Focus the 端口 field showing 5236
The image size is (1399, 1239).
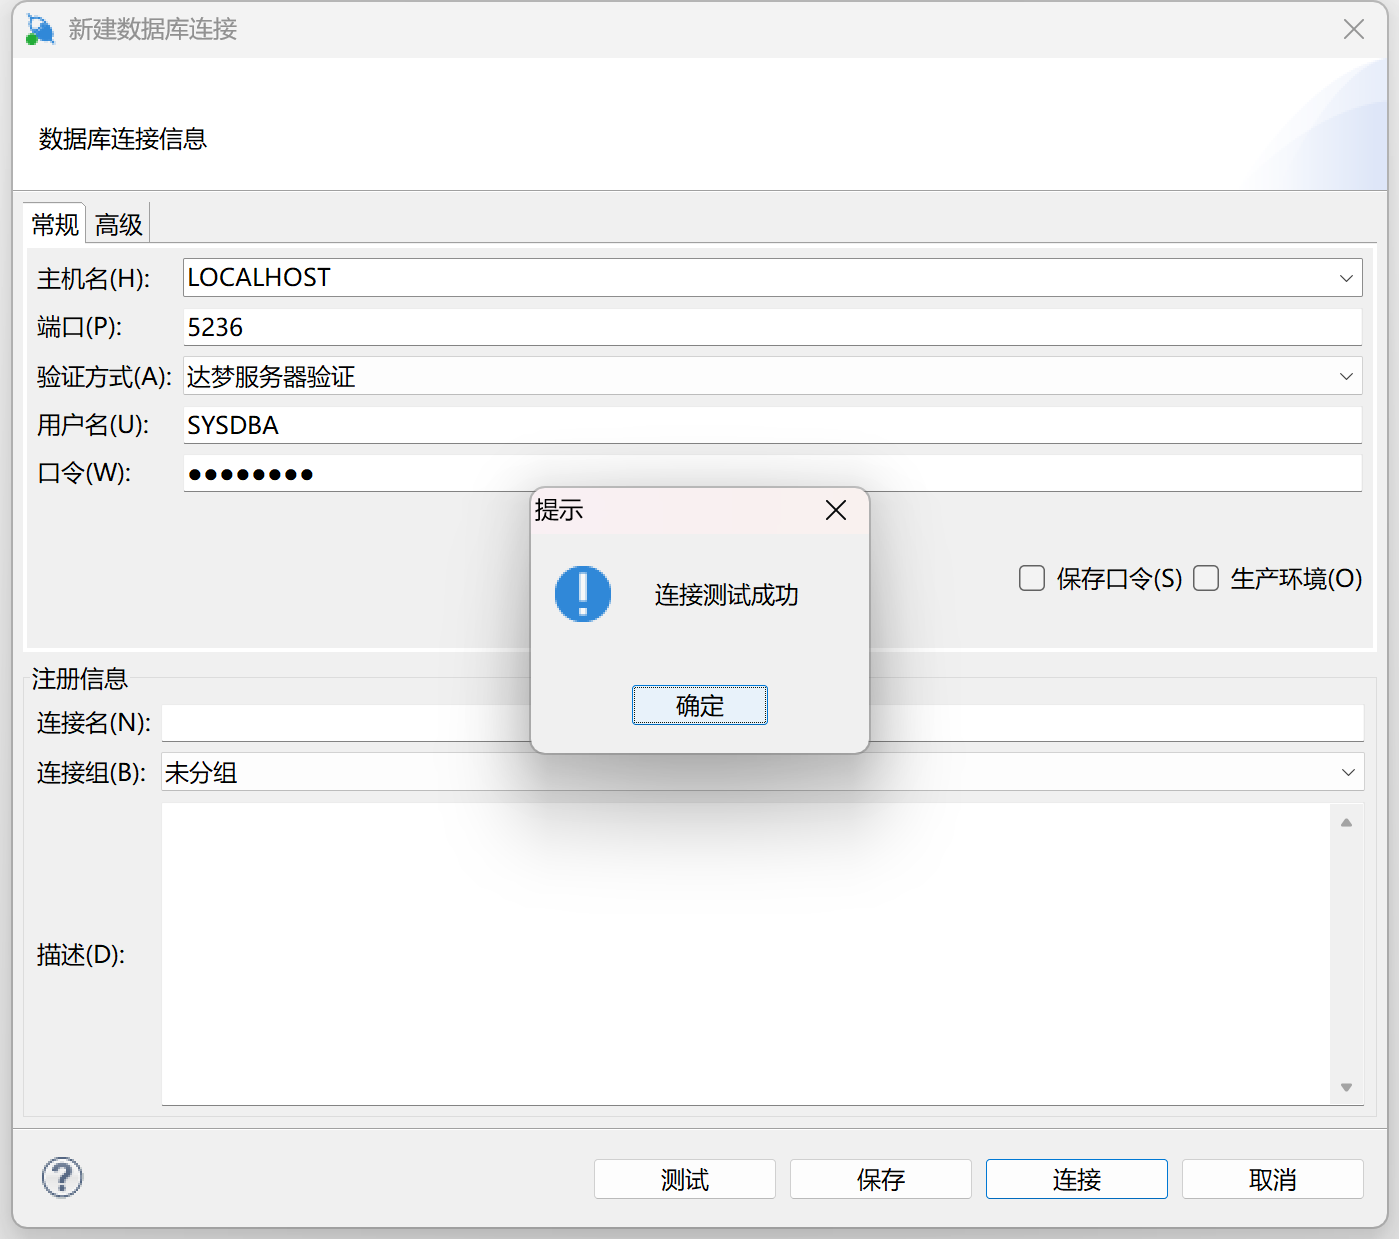[772, 327]
